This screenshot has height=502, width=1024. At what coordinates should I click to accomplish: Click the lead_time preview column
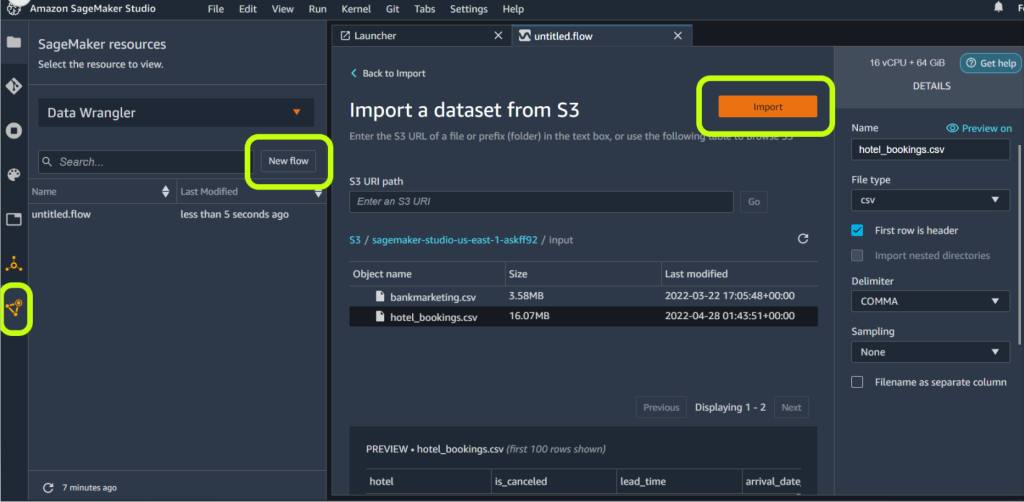point(679,482)
